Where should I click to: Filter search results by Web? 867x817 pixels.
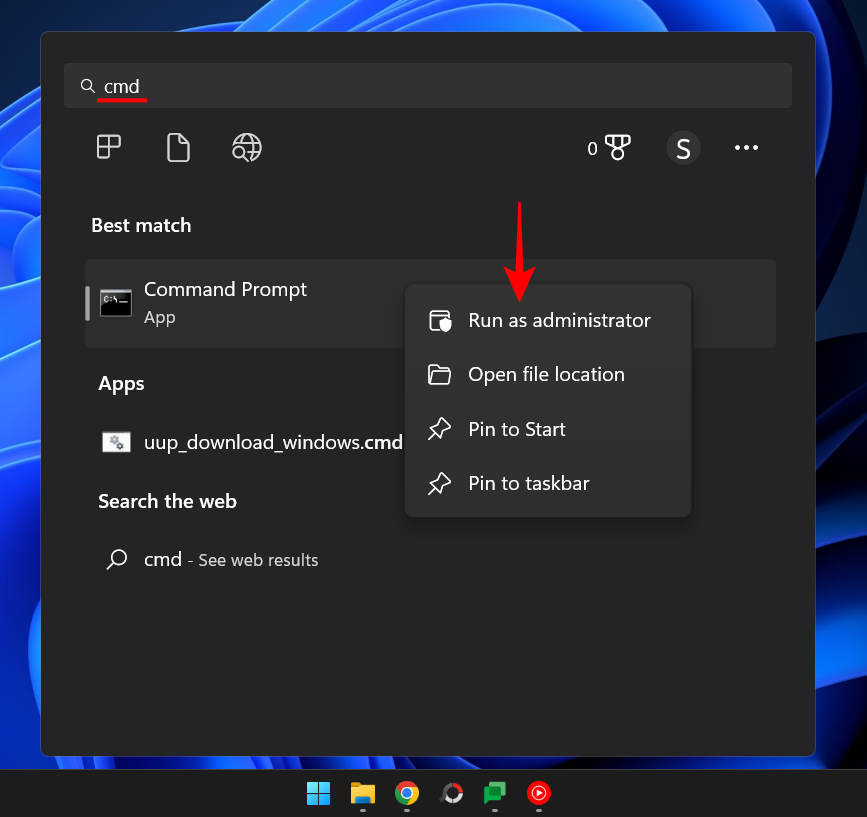[246, 147]
